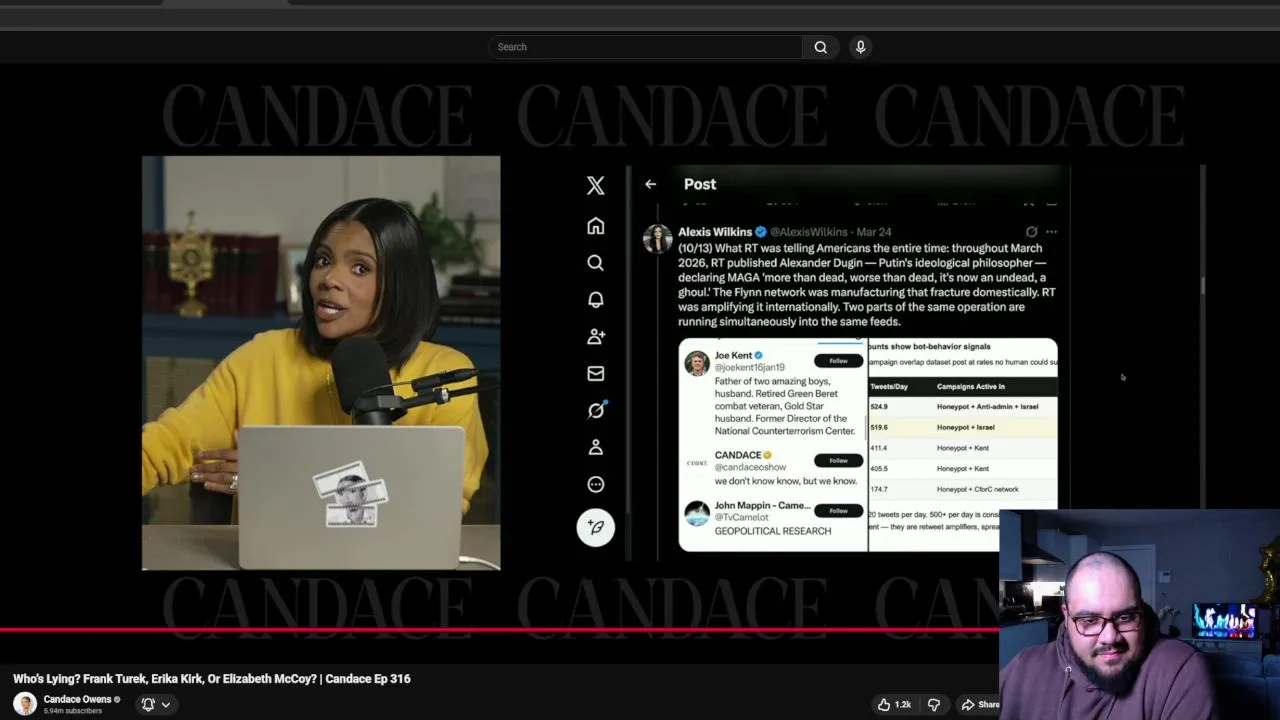Focus the YouTube Search input field
The height and width of the screenshot is (720, 1280).
coord(645,47)
